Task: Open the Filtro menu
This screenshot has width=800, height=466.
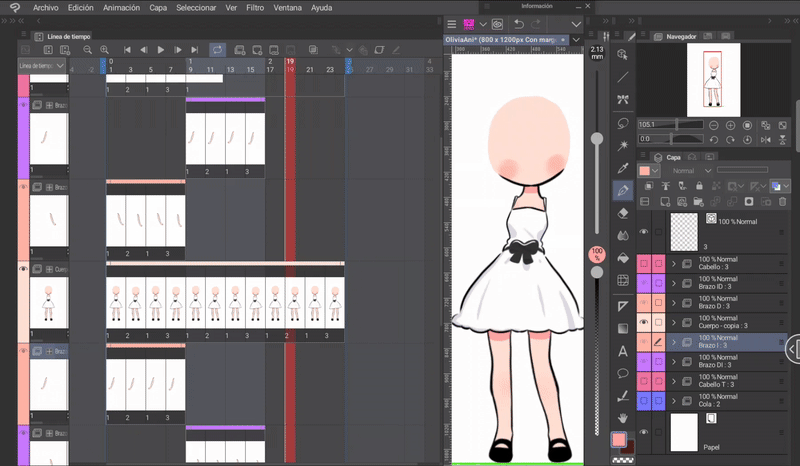Action: 255,7
